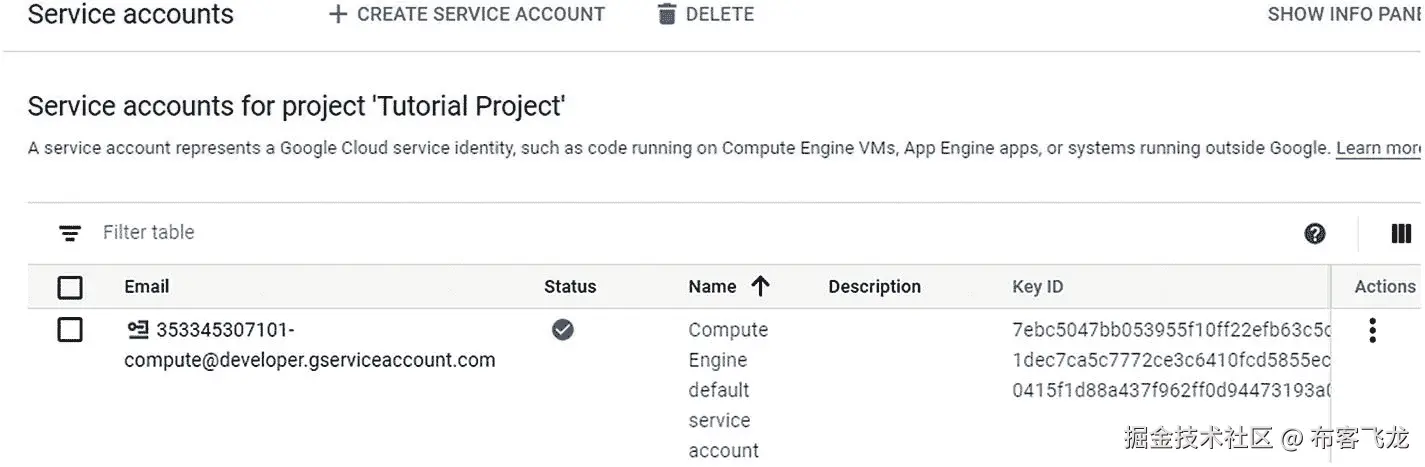Click the Status column header
Image resolution: width=1425 pixels, height=467 pixels.
[x=570, y=287]
